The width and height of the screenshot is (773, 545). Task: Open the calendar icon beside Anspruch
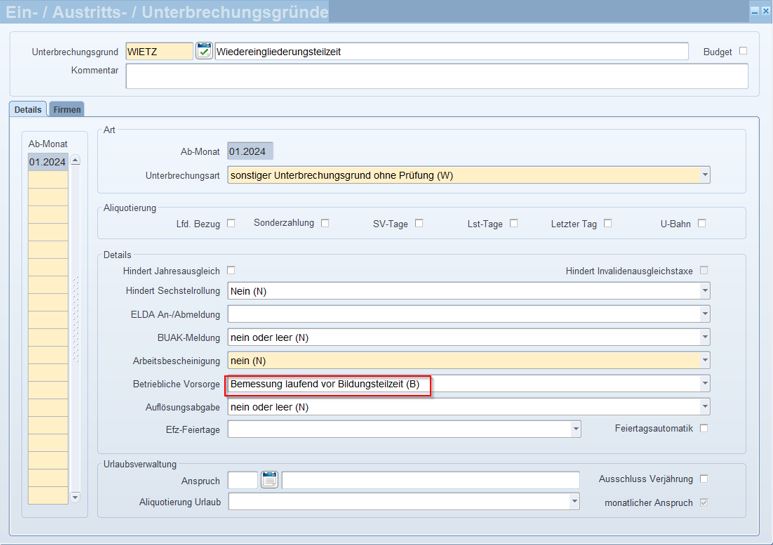(x=269, y=480)
